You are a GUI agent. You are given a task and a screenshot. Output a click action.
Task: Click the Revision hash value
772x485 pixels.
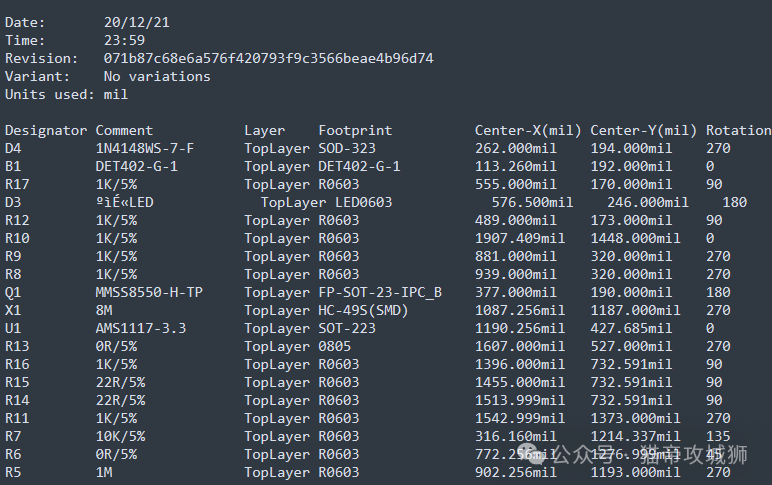(268, 59)
